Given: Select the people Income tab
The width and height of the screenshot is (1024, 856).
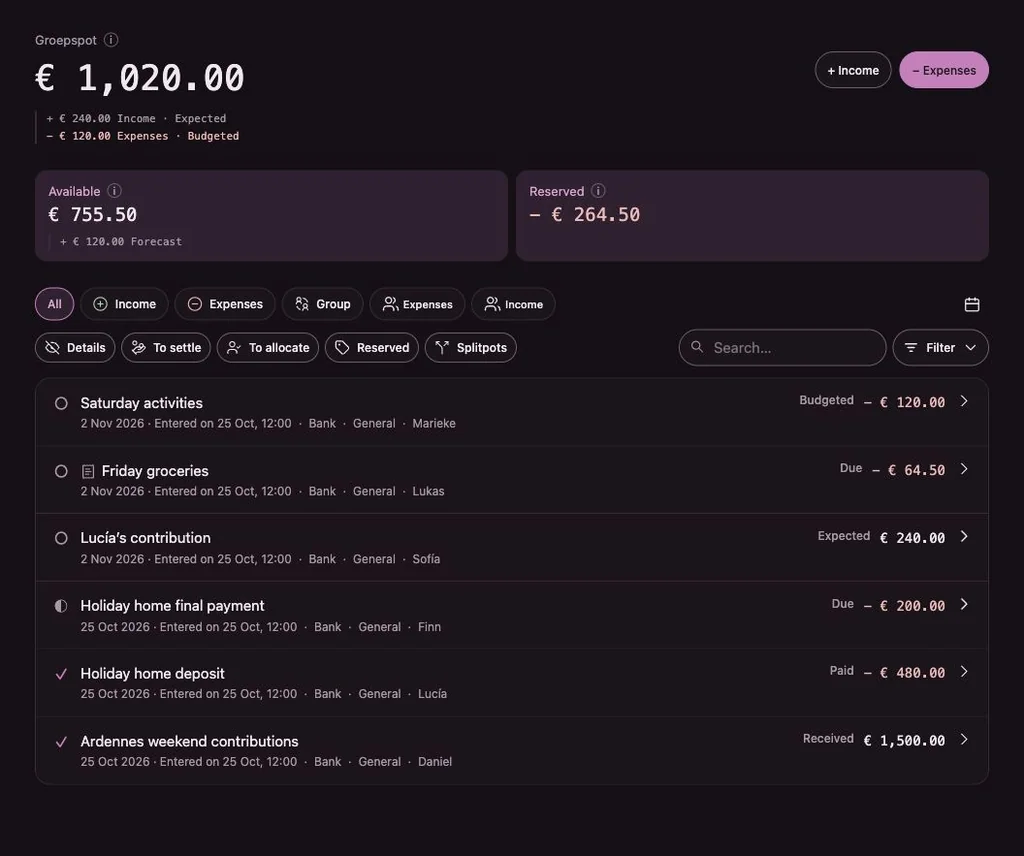Looking at the screenshot, I should pos(513,304).
